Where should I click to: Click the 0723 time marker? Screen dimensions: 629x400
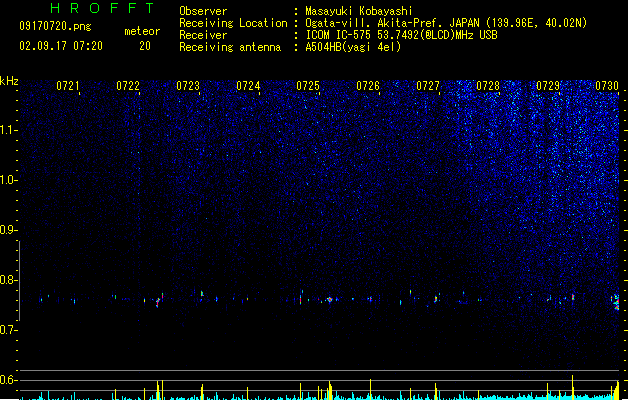(188, 86)
